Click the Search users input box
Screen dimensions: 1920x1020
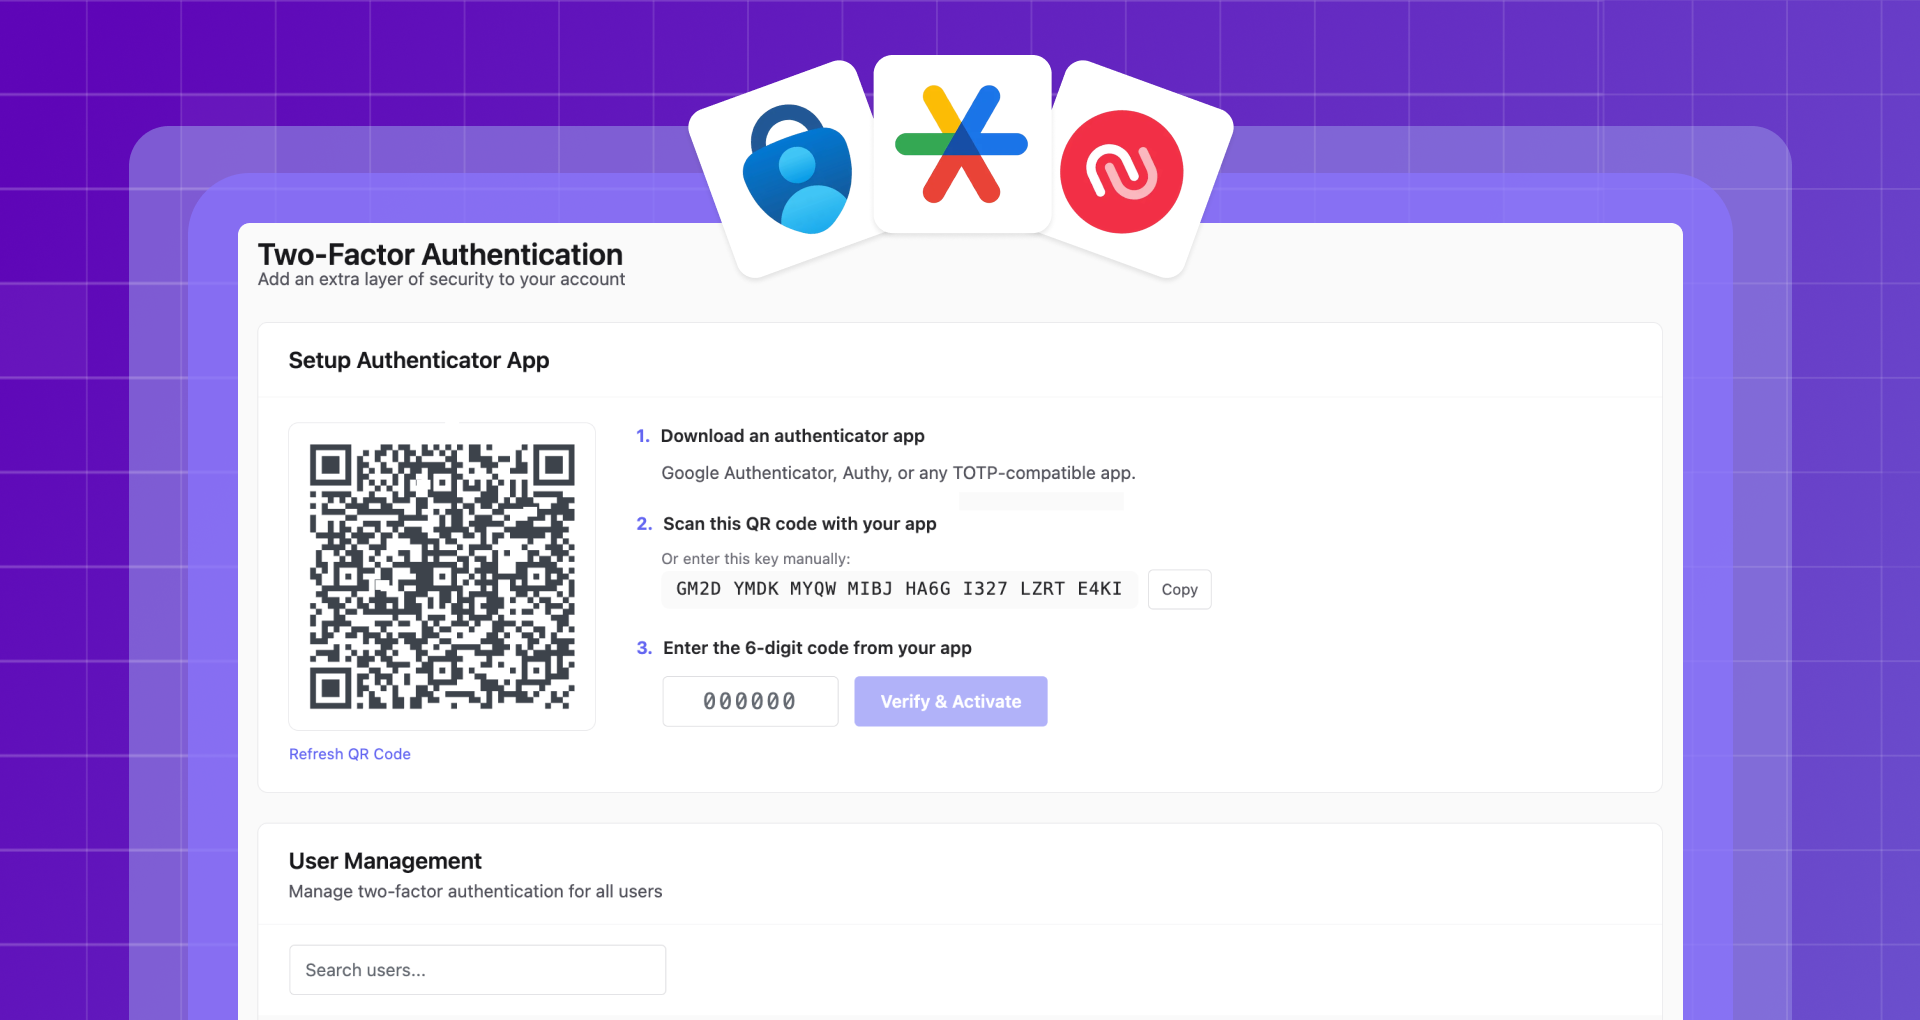pyautogui.click(x=477, y=969)
